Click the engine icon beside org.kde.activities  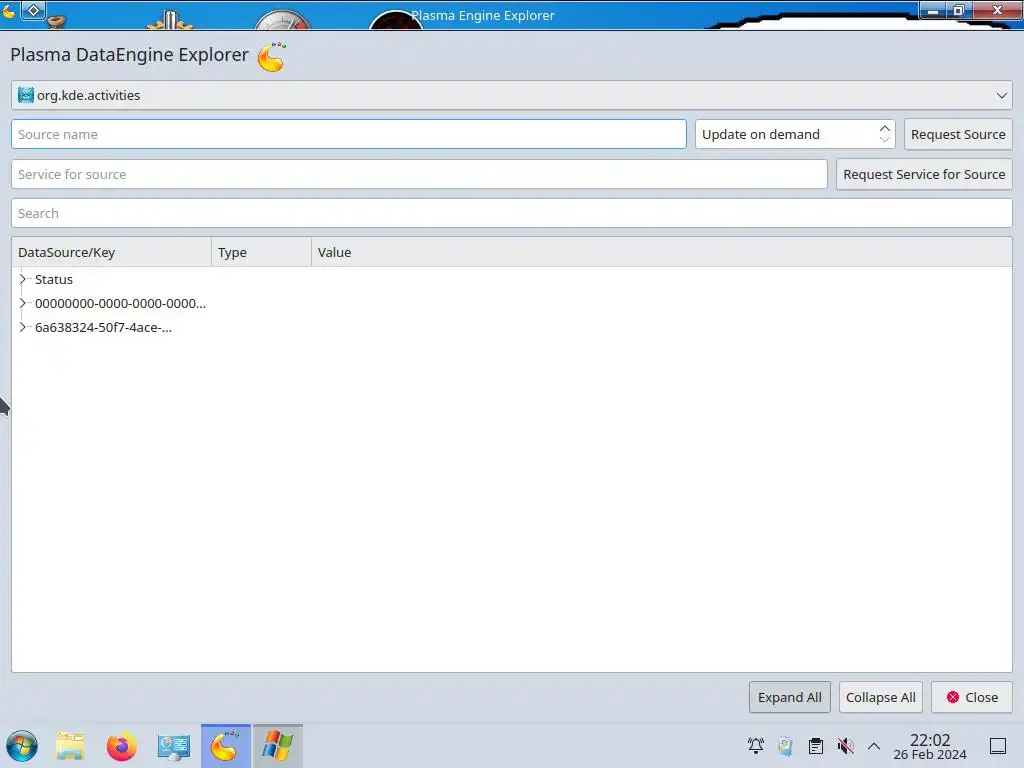[x=25, y=95]
